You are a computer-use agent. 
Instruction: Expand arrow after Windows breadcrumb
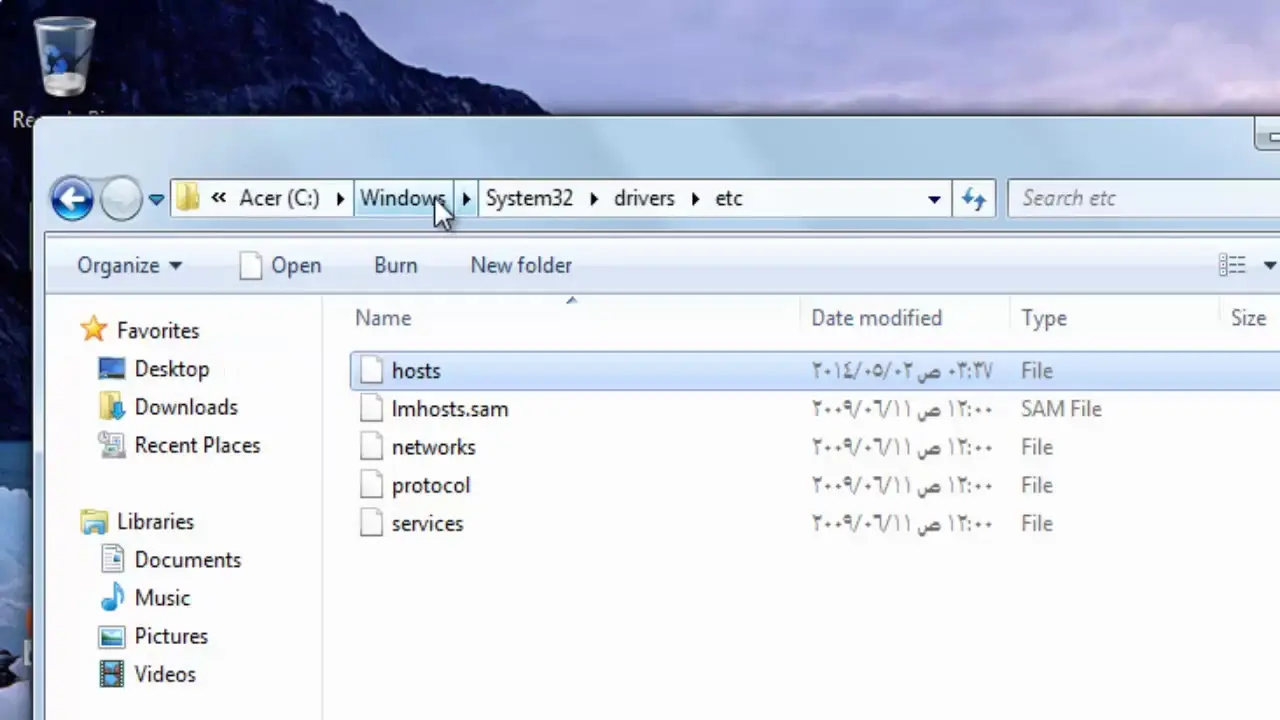click(x=466, y=199)
